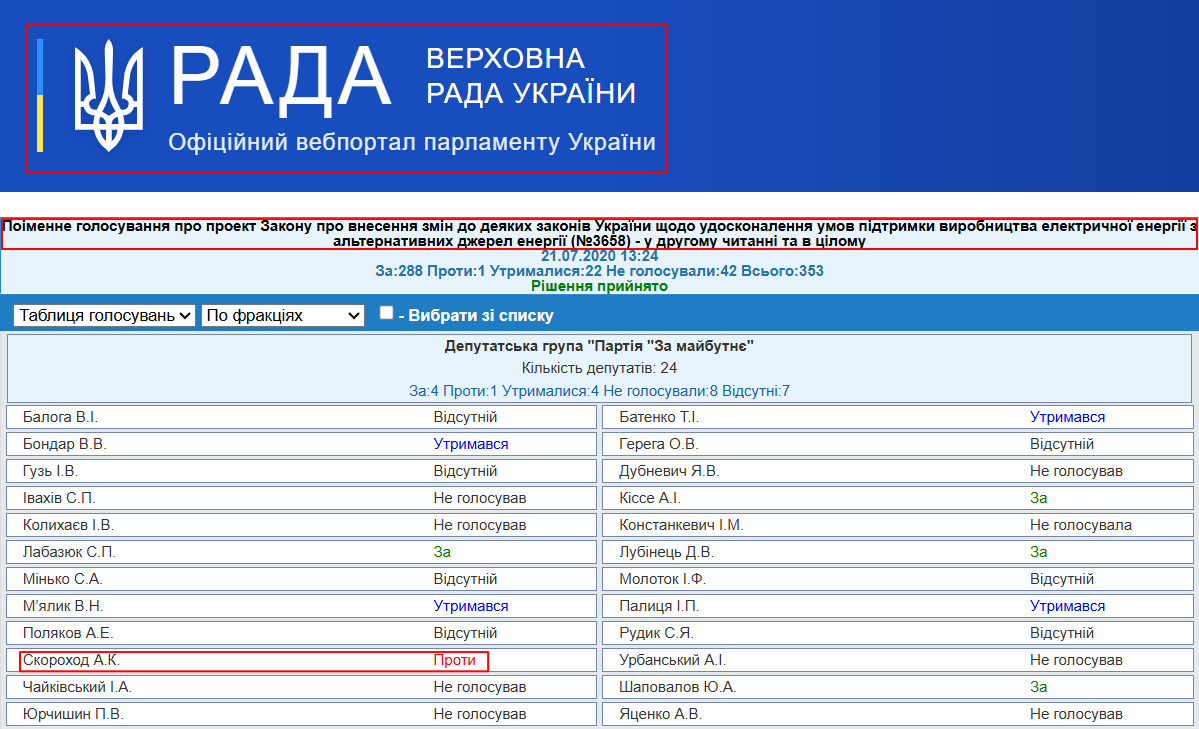Select deputy Лабазюк С.П.
The width and height of the screenshot is (1199, 729).
point(69,552)
